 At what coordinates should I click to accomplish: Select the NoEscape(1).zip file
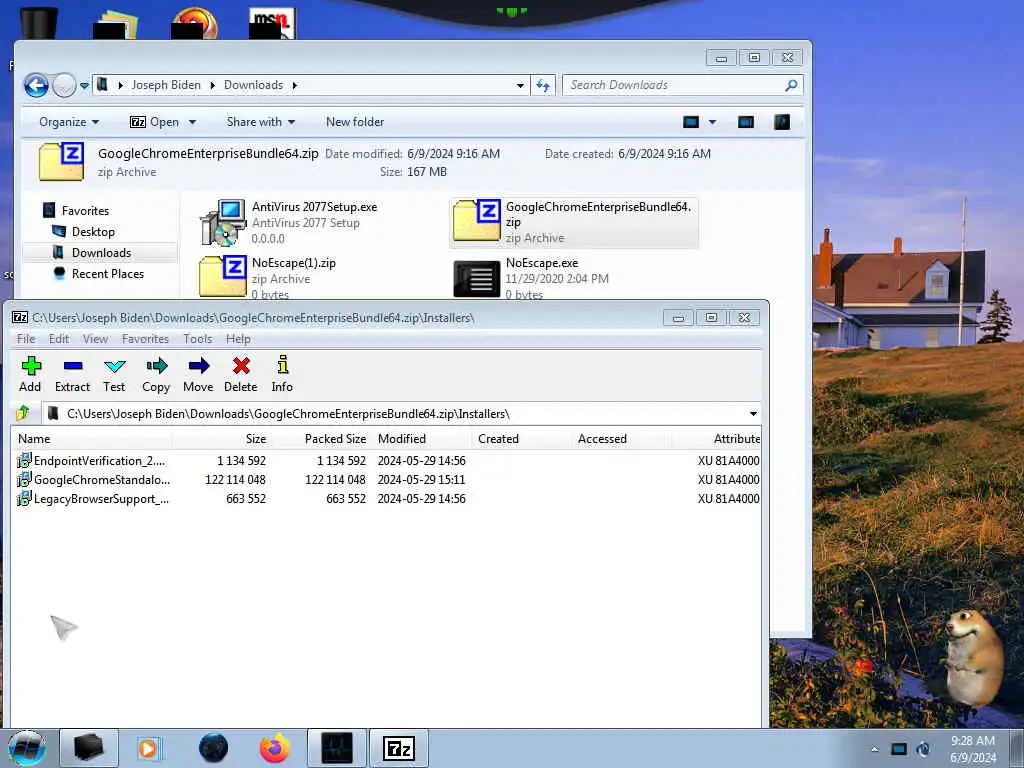[x=268, y=278]
